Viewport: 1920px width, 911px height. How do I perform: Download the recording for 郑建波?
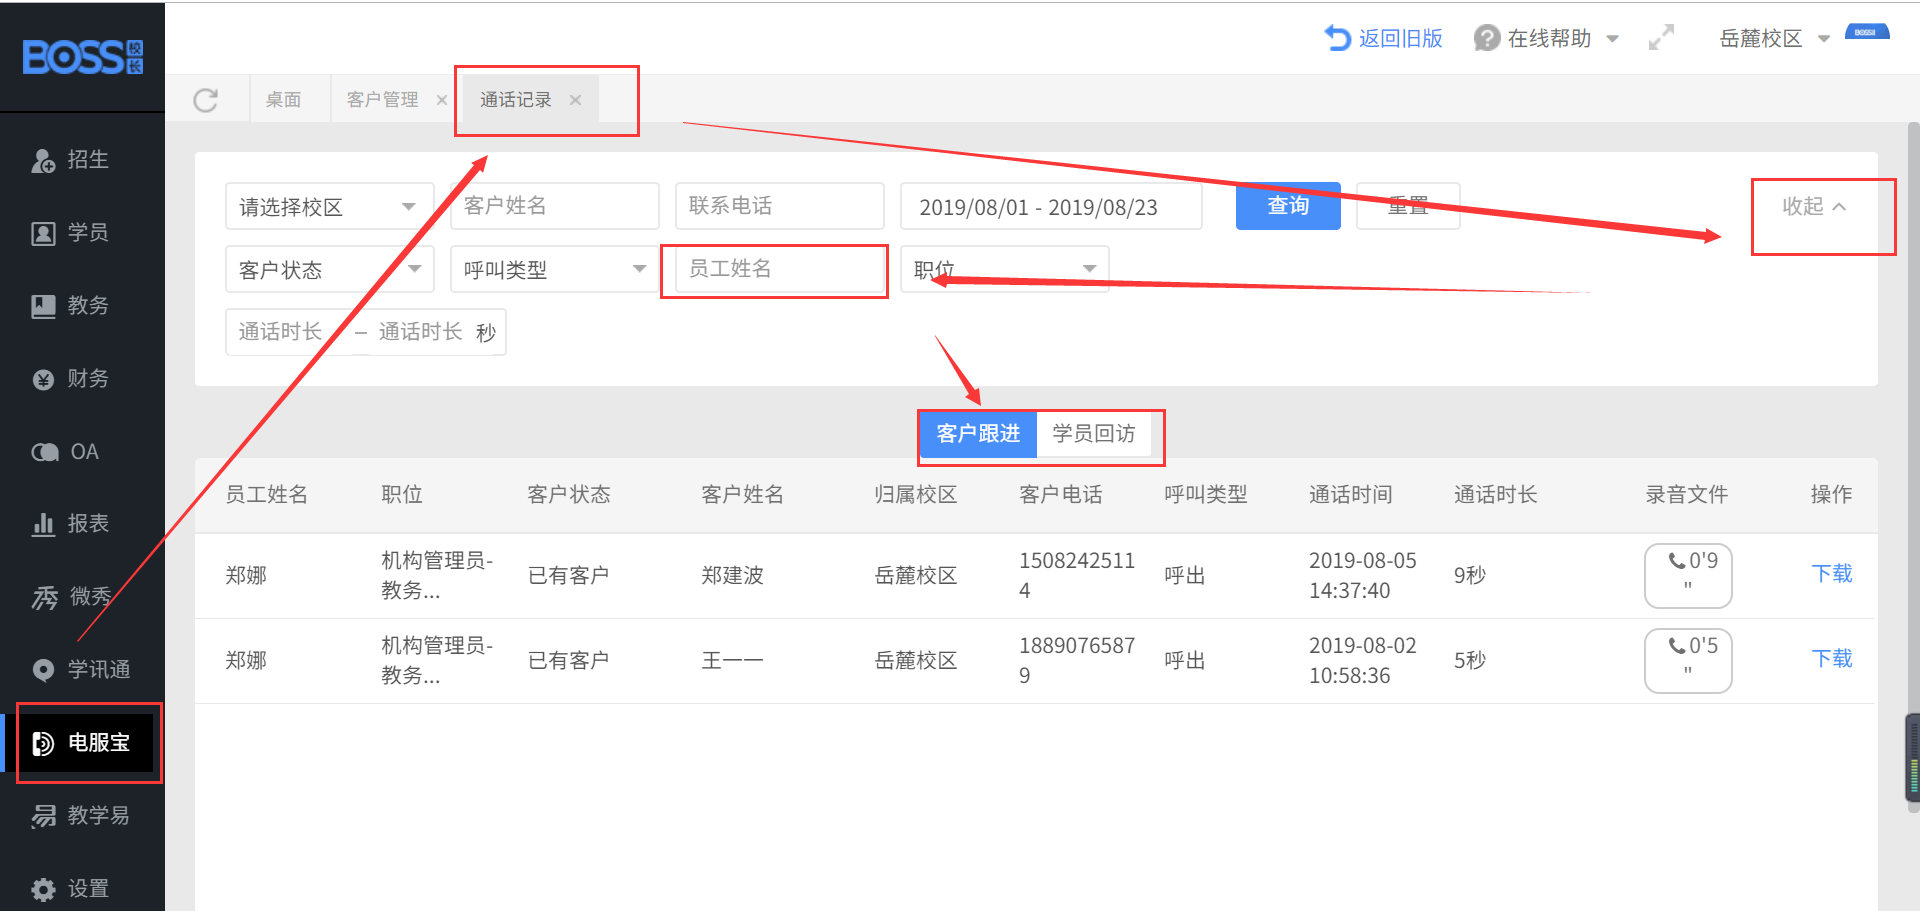[1832, 574]
